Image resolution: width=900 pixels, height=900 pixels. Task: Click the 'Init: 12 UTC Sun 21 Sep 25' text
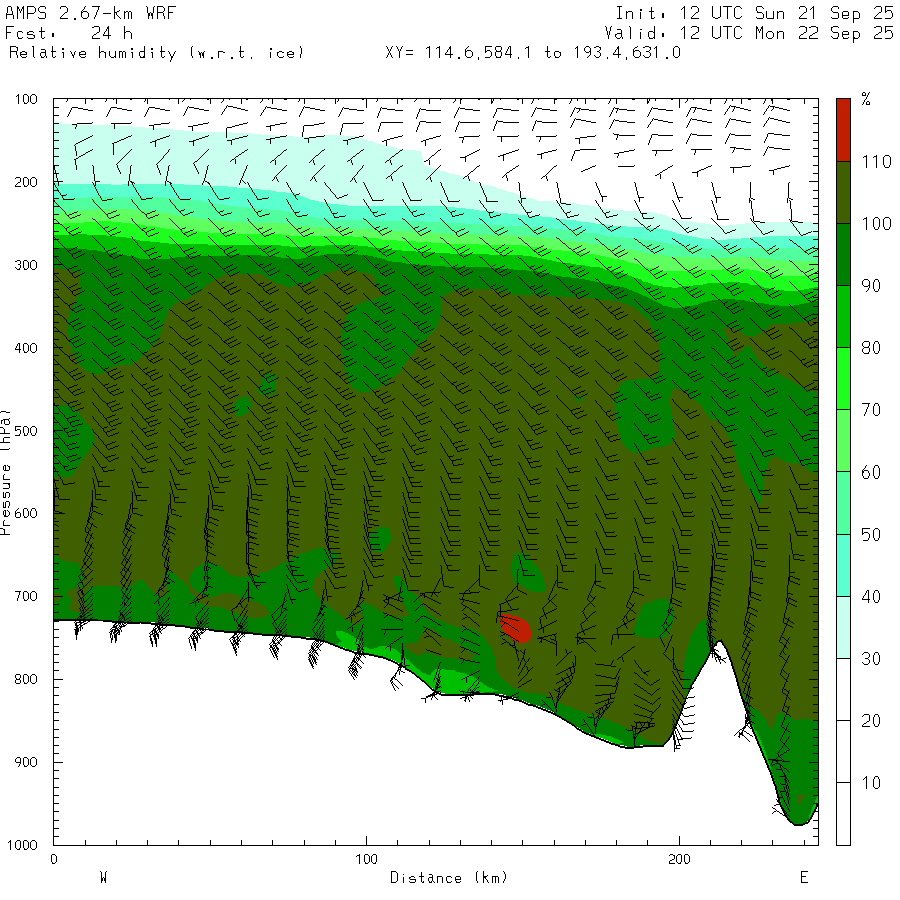click(x=754, y=13)
